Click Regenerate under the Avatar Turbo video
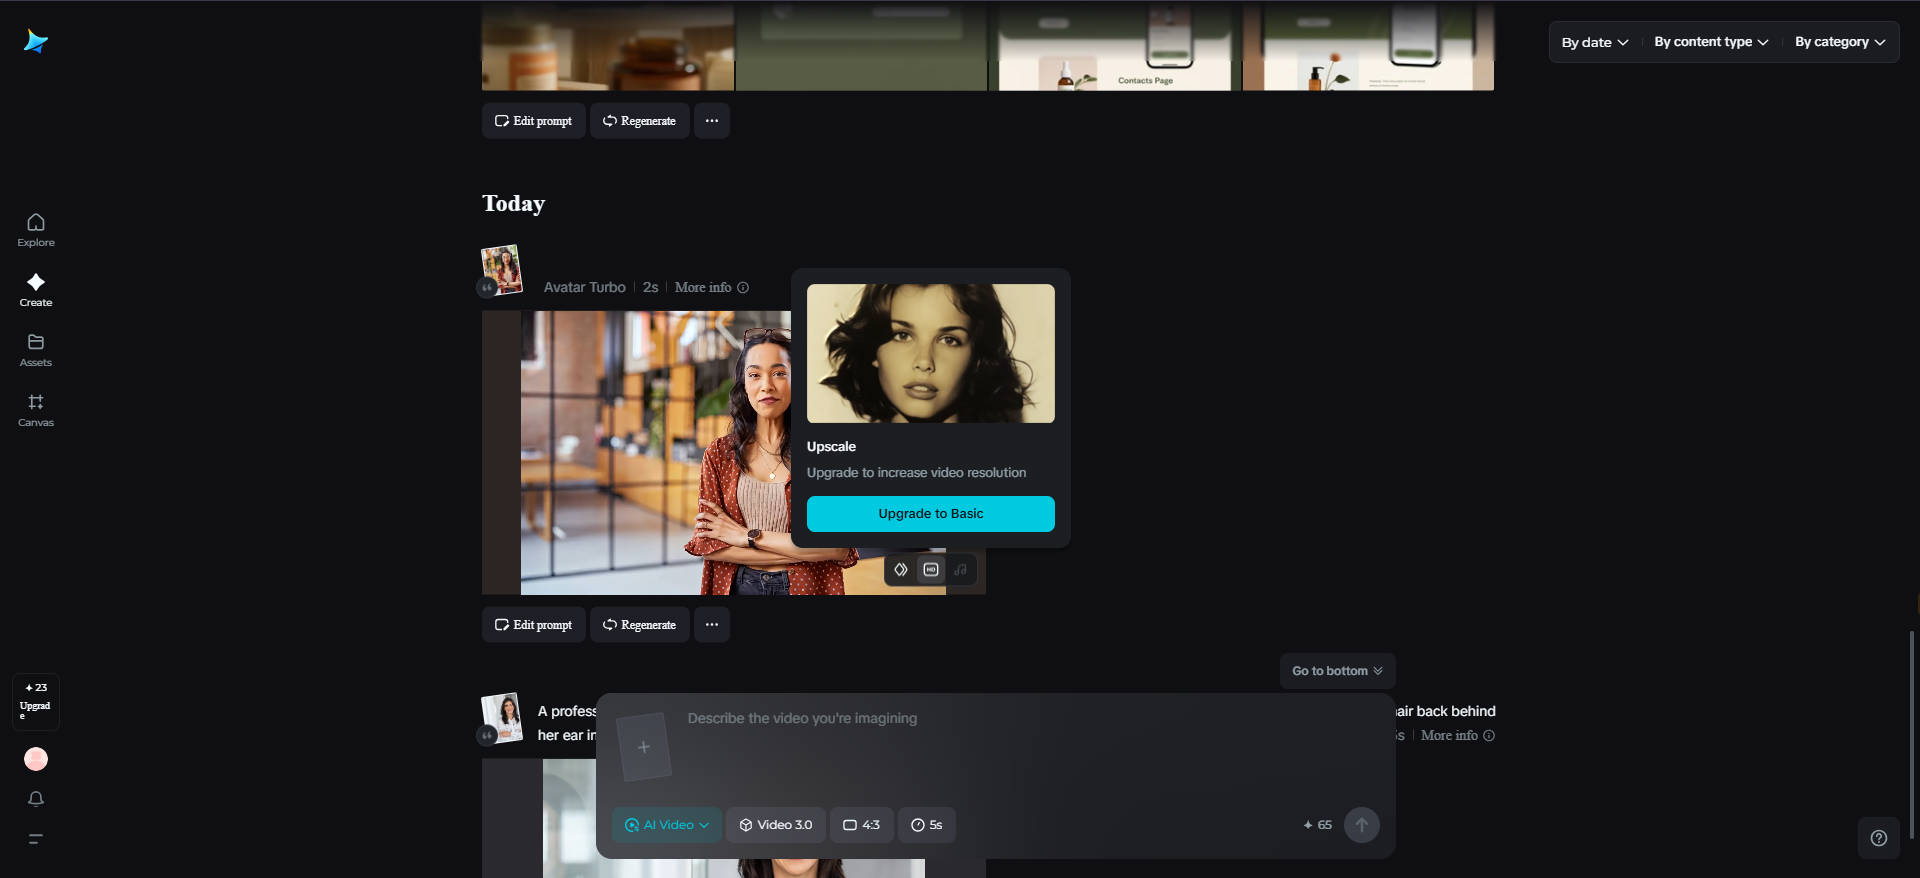Viewport: 1920px width, 878px height. [640, 625]
